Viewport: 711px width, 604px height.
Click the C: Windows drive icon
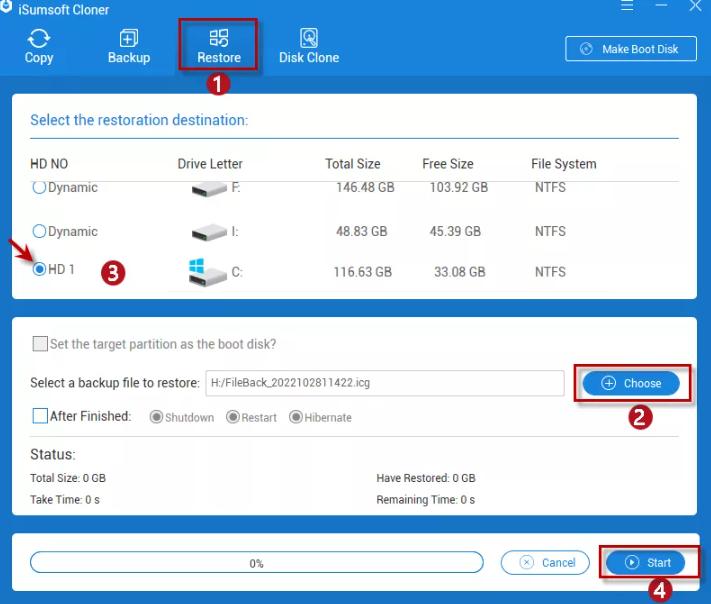coord(207,272)
